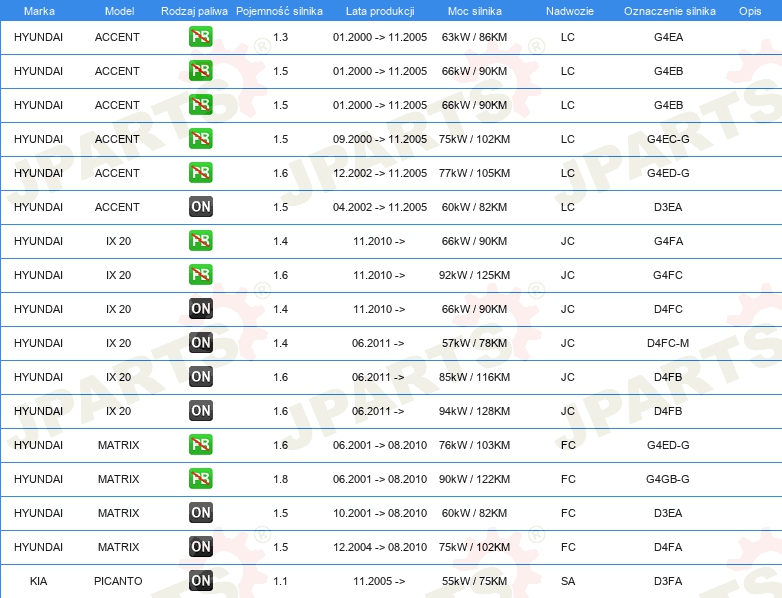This screenshot has height=598, width=782.
Task: Select body code SA
Action: (x=568, y=581)
